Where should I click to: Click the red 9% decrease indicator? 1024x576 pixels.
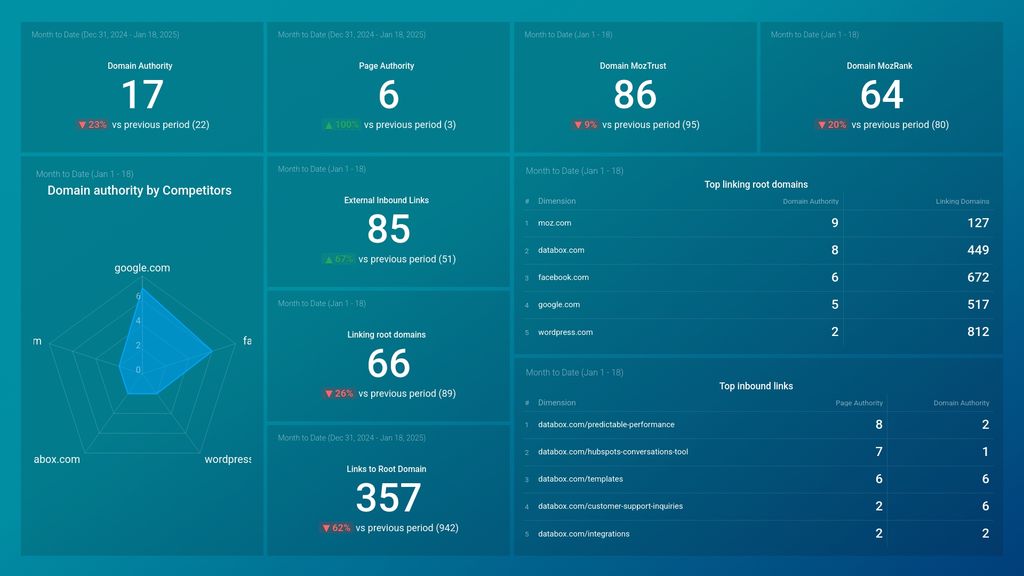click(585, 125)
